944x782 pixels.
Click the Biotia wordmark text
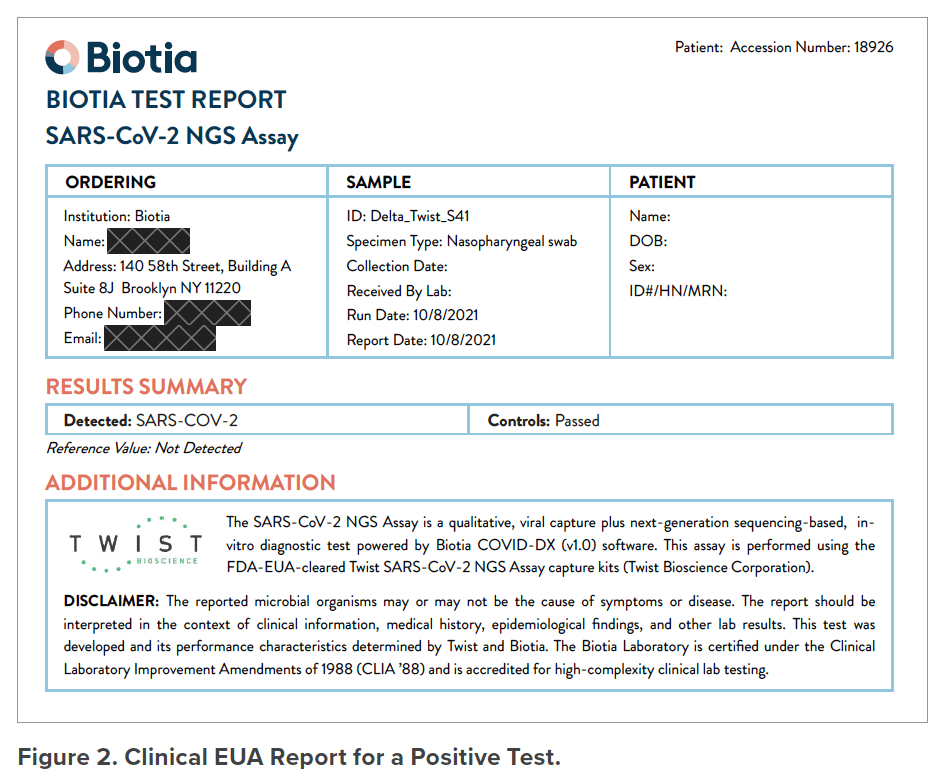pos(142,58)
